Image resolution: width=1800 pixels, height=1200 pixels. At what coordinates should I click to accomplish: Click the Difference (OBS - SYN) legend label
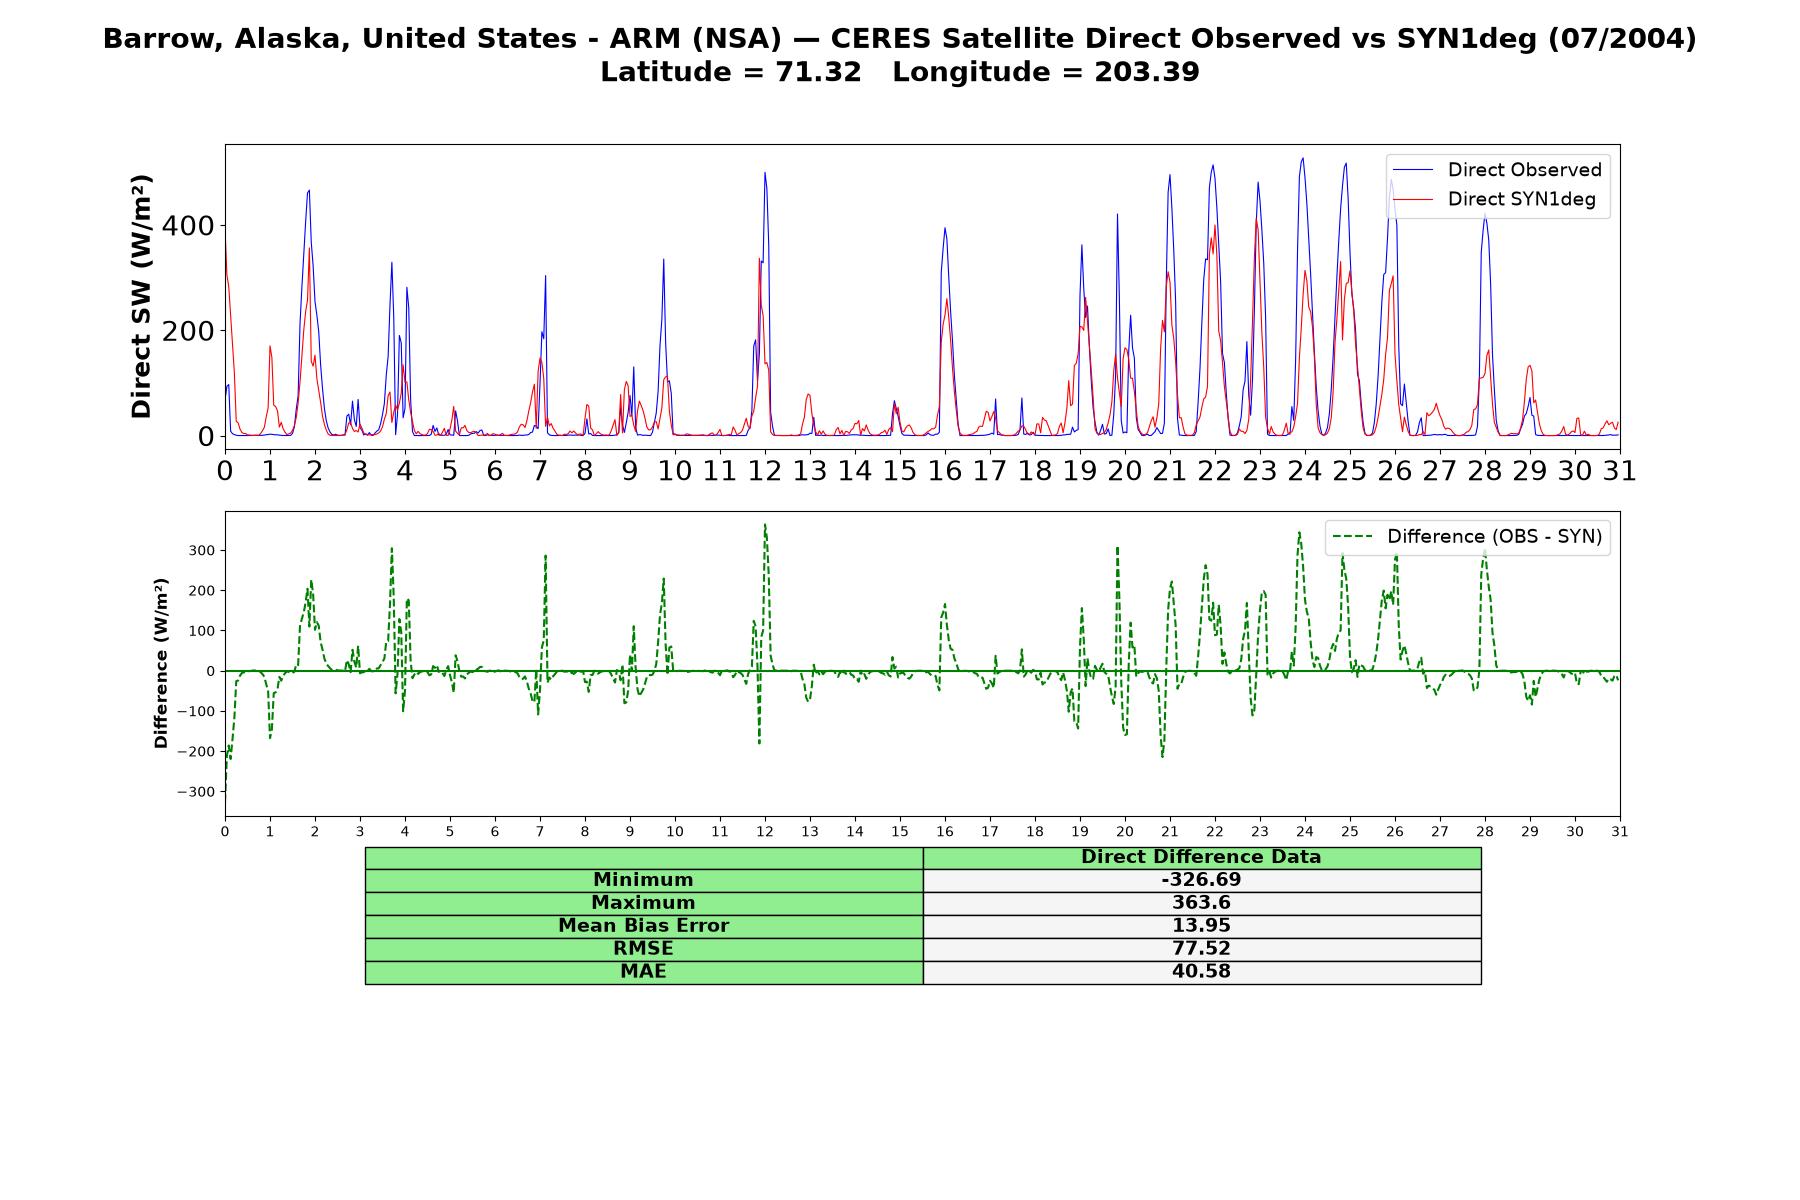1494,537
